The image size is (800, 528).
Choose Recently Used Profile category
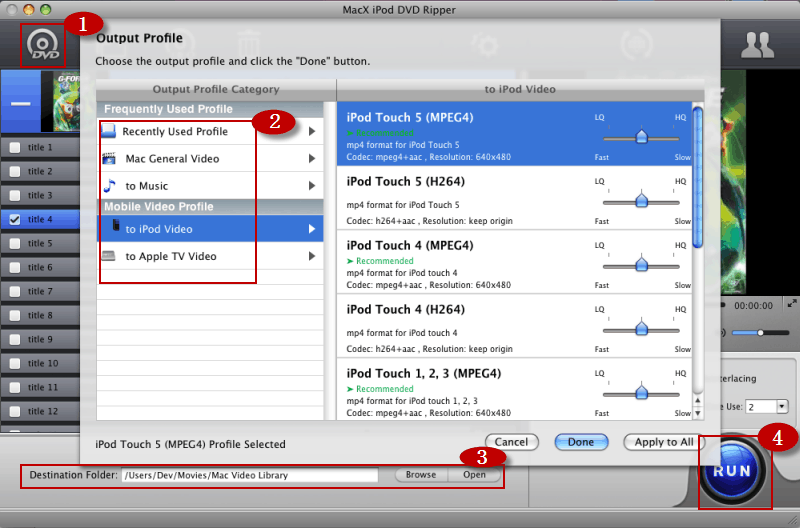click(x=210, y=131)
